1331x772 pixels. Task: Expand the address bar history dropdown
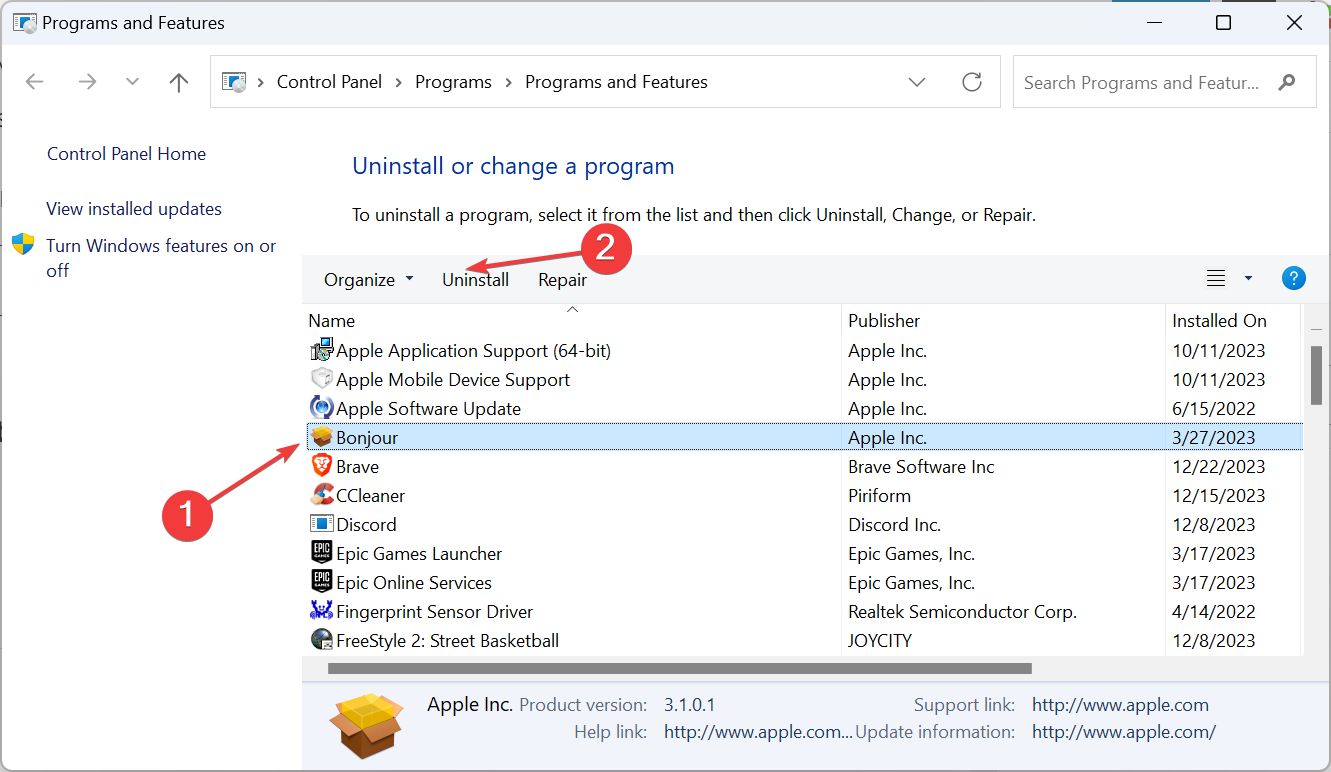coord(917,82)
